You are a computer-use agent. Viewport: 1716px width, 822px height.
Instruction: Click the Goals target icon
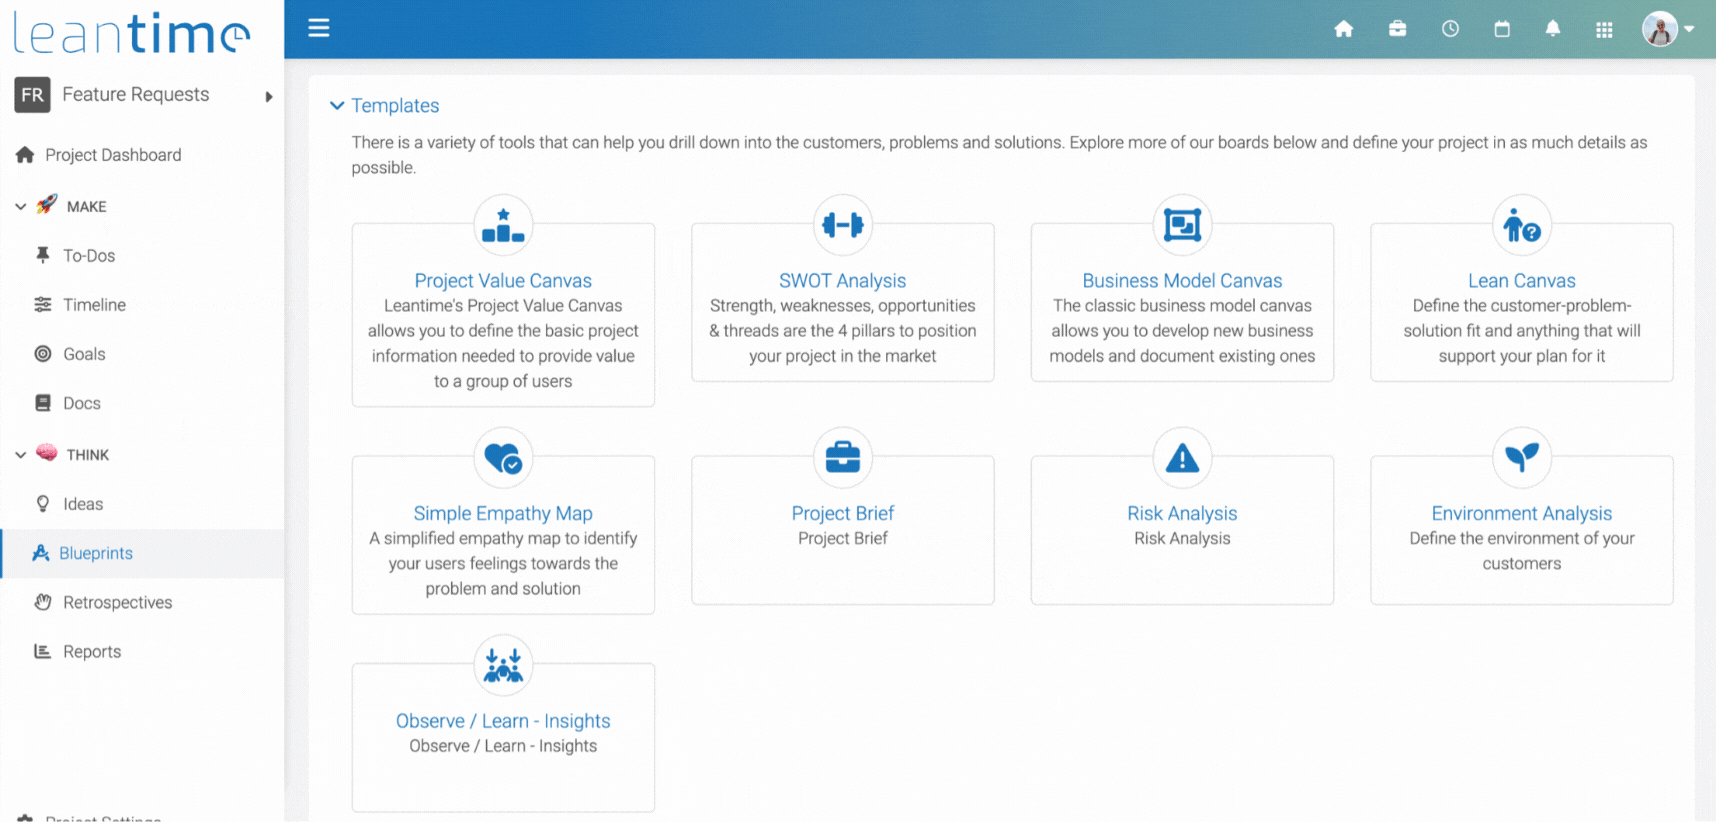(42, 353)
